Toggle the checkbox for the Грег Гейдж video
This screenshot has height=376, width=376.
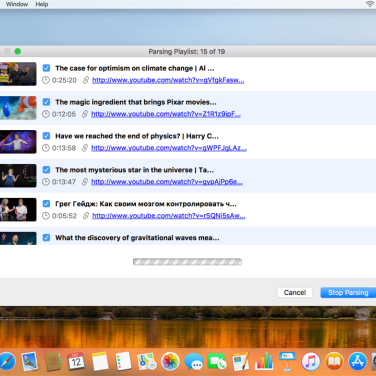tap(46, 204)
